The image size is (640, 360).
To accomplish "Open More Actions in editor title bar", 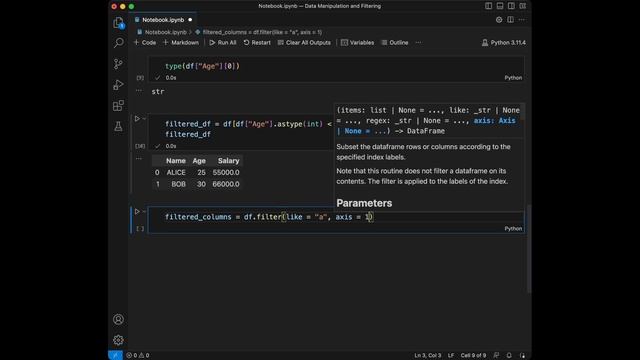I will click(x=522, y=20).
